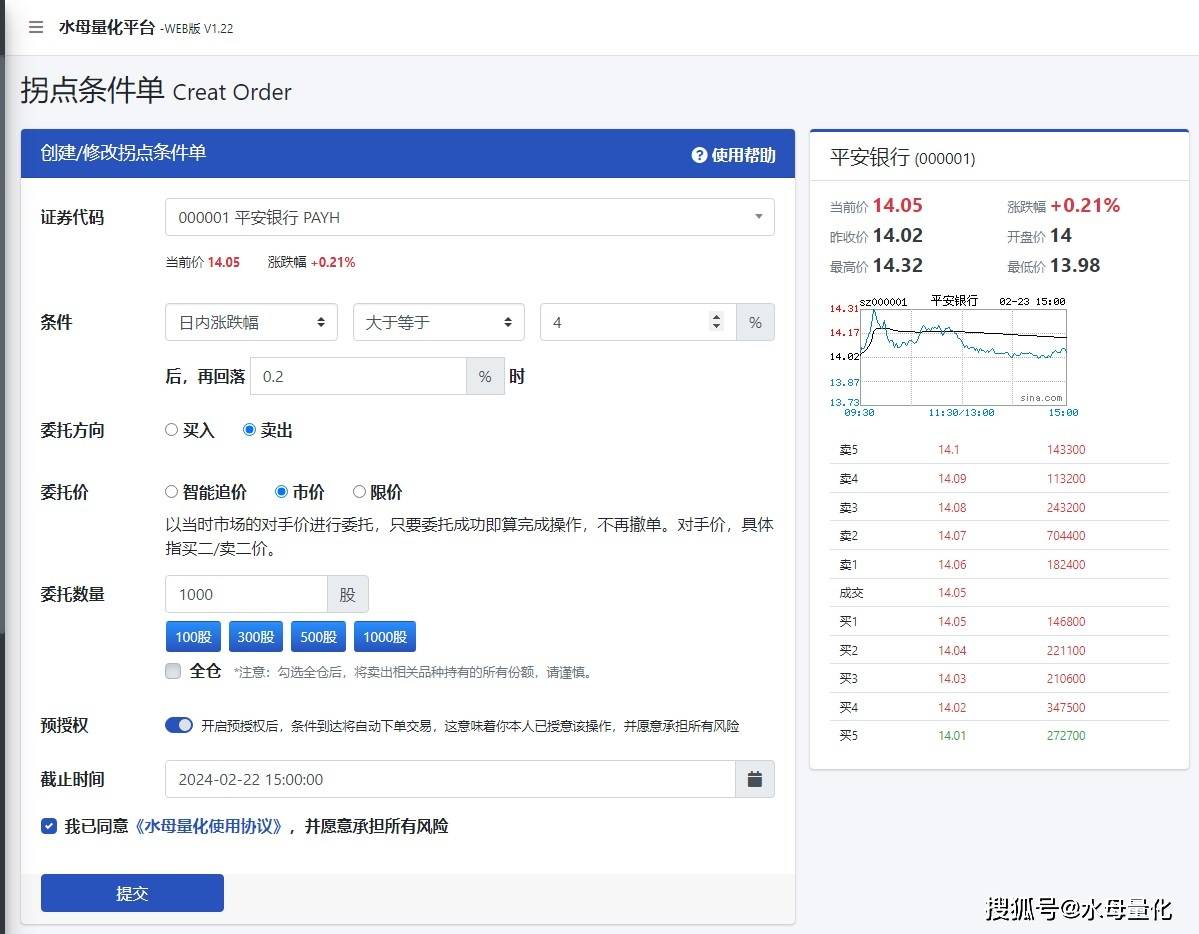
Task: Click the 1000股 quantity preset button
Action: 384,636
